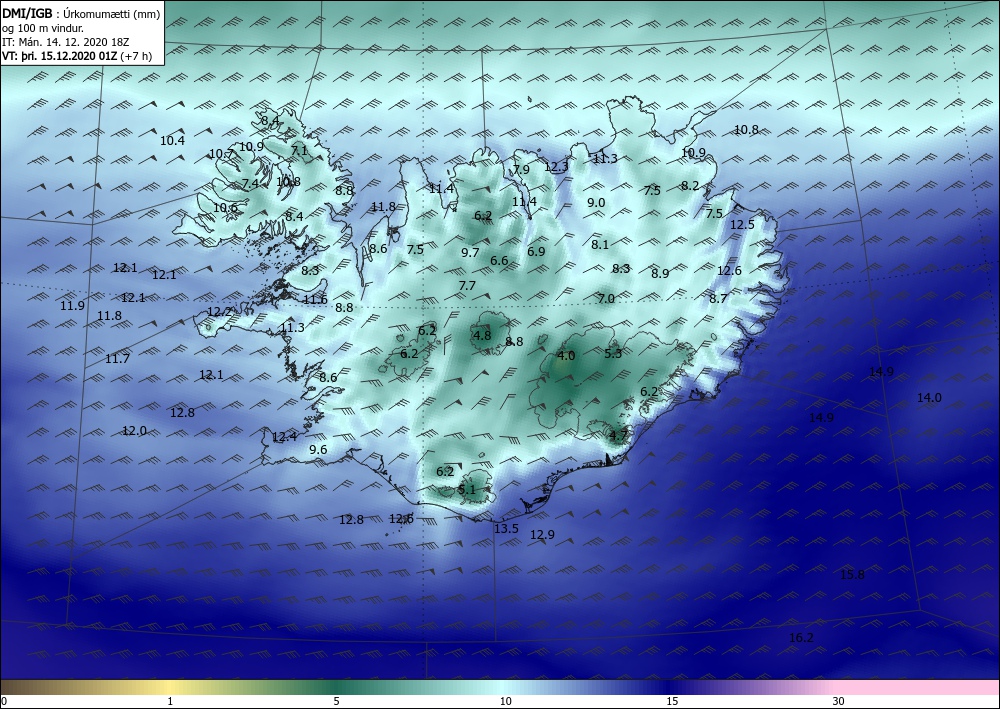Click the 7.0 value label
This screenshot has height=709, width=1000.
(606, 298)
